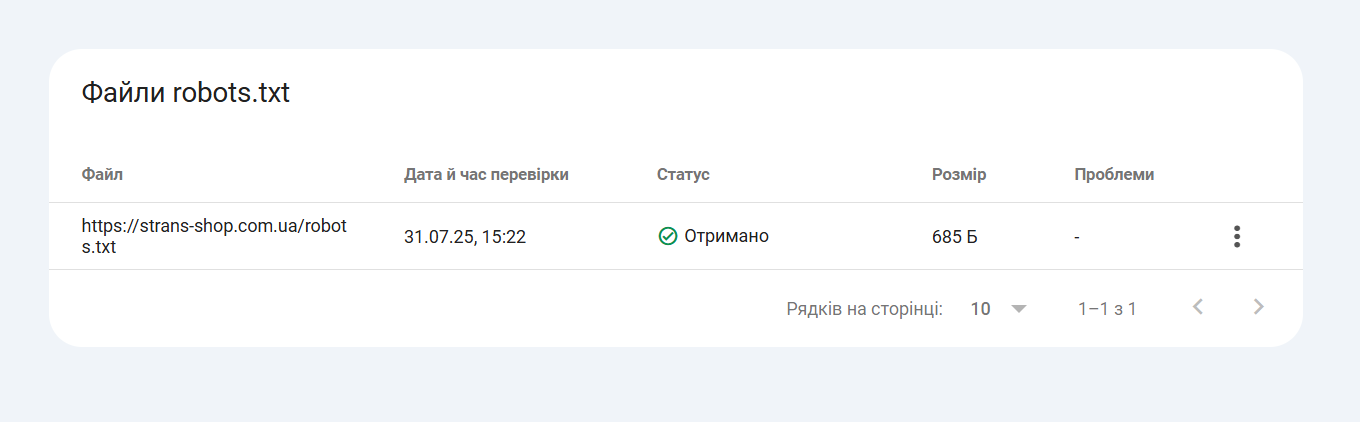The width and height of the screenshot is (1360, 422).
Task: Click the Розмір column header
Action: click(959, 175)
